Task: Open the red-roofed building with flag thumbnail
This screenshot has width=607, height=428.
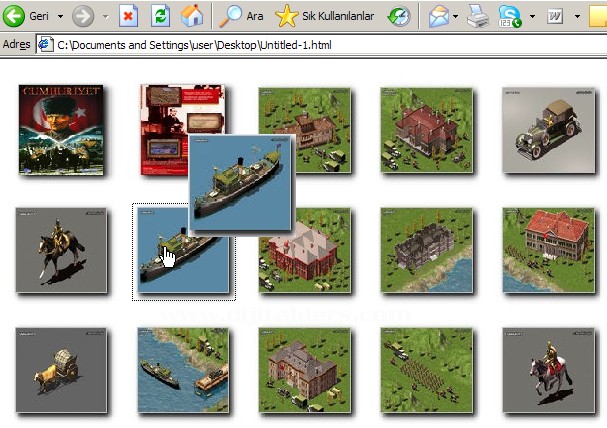Action: tap(549, 250)
